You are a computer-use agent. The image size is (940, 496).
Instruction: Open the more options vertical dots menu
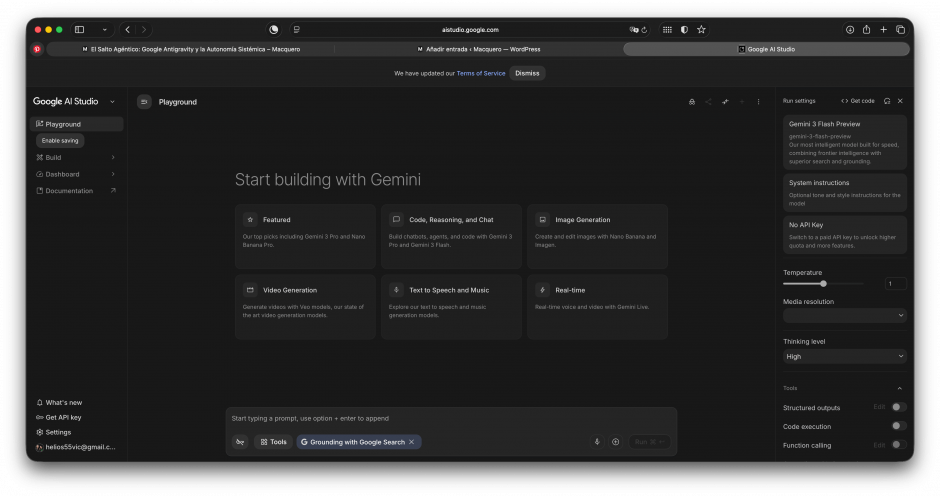(x=758, y=102)
